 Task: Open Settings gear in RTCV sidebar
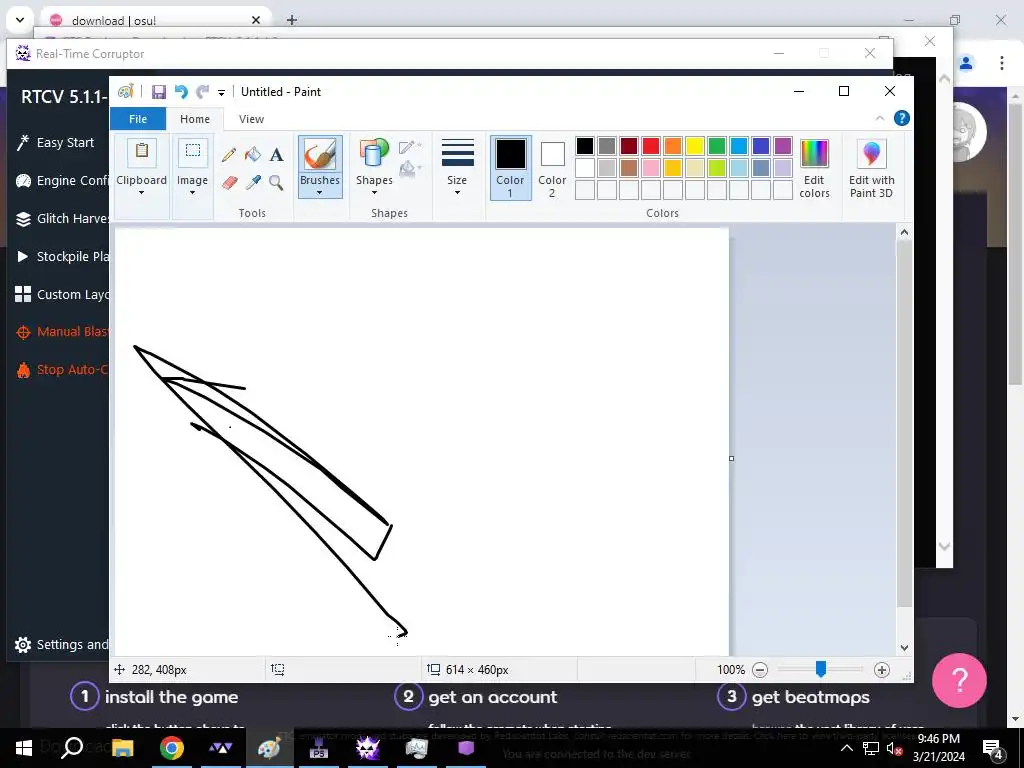coord(23,645)
